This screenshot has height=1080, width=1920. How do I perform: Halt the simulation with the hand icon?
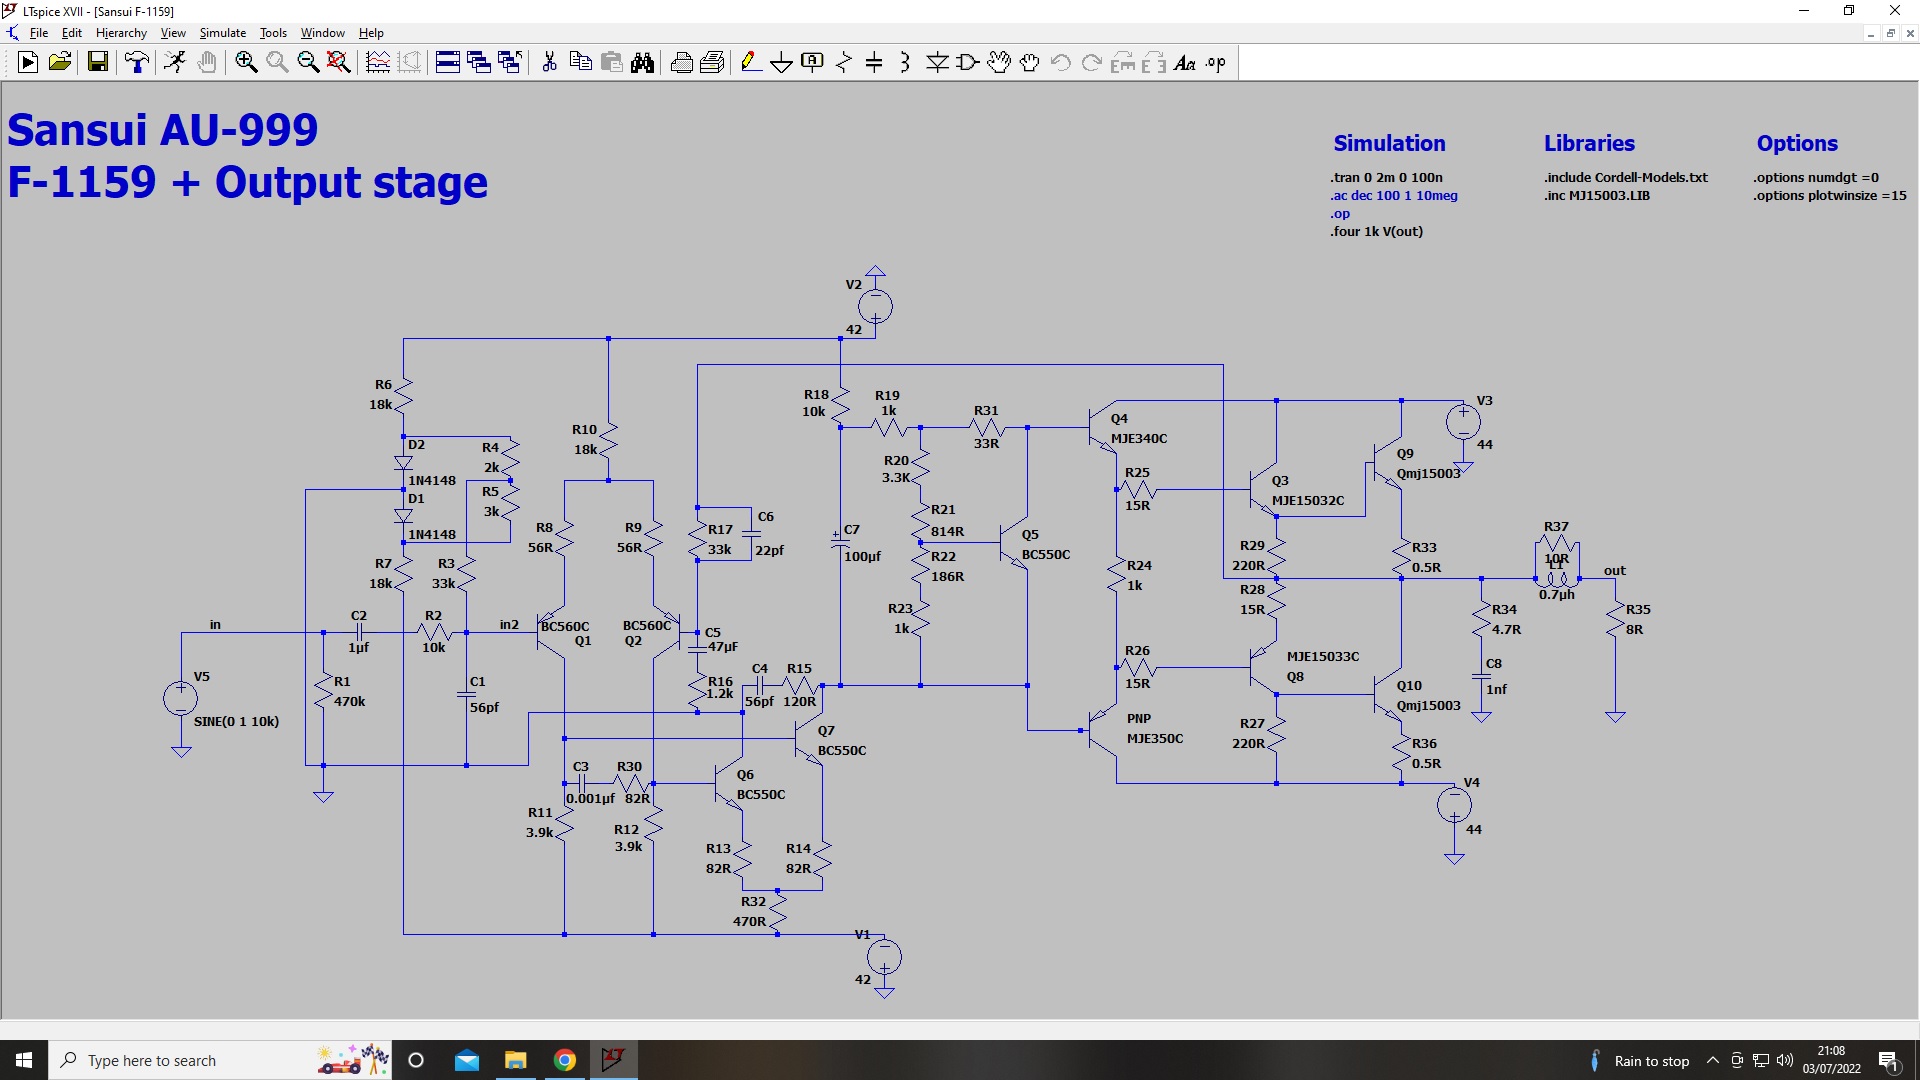coord(207,63)
